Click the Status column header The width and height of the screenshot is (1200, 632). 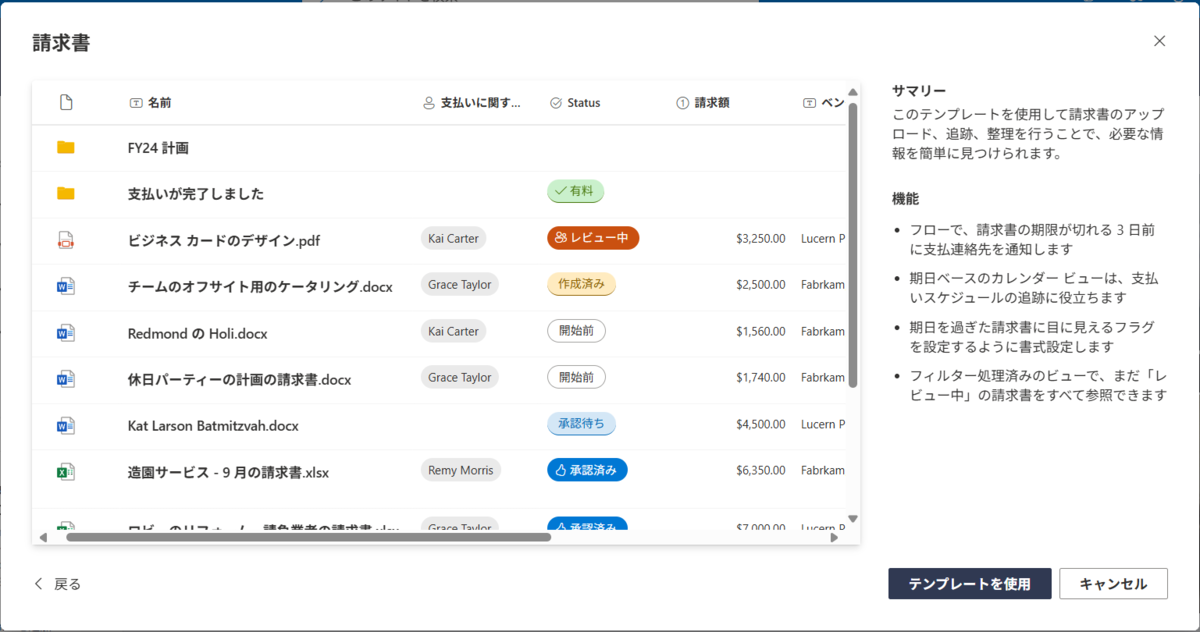575,102
